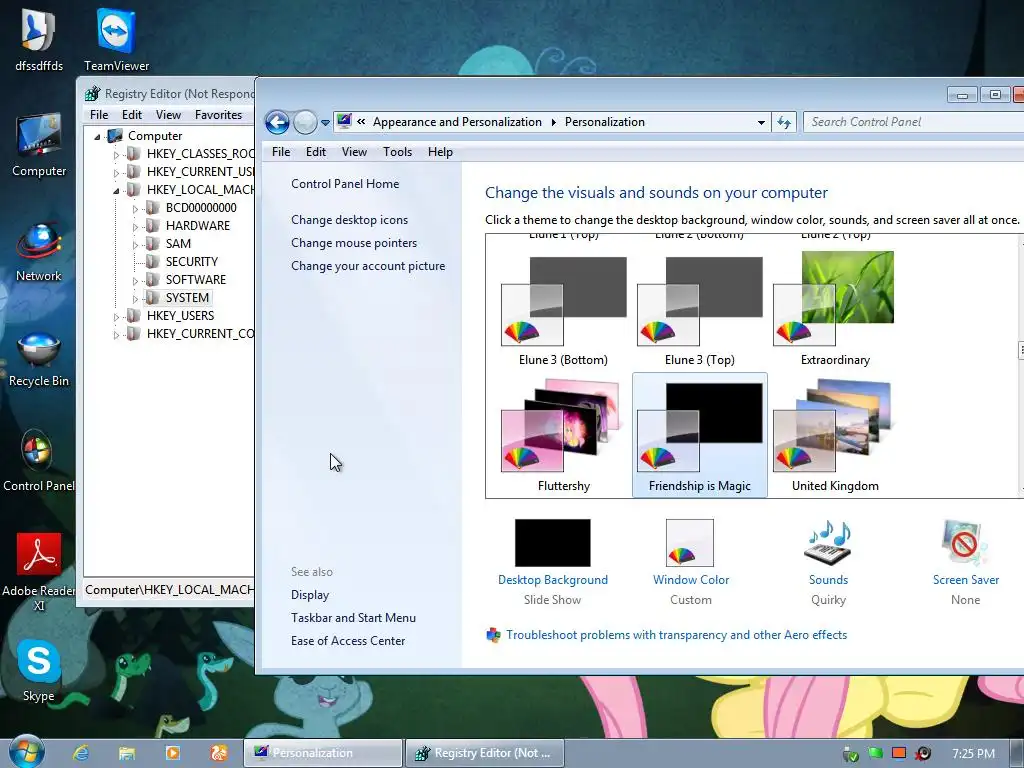This screenshot has height=768, width=1024.
Task: Go to Control Panel Home
Action: [345, 184]
